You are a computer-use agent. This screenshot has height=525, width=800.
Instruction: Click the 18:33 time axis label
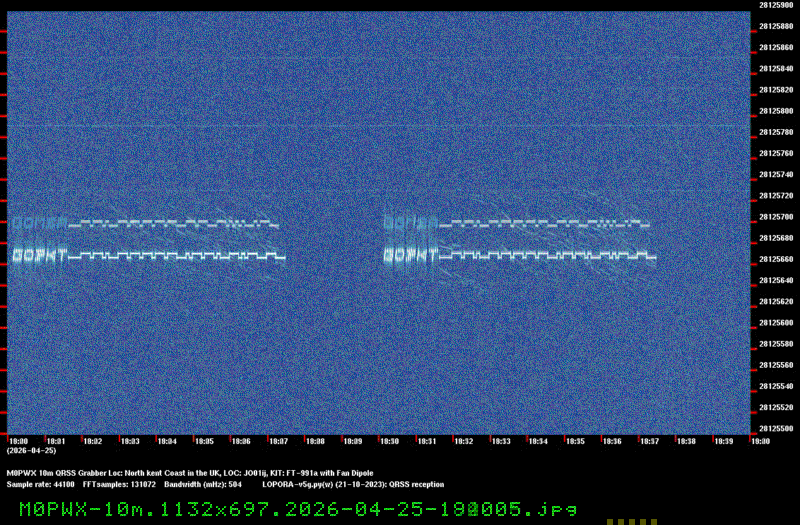tap(501, 441)
